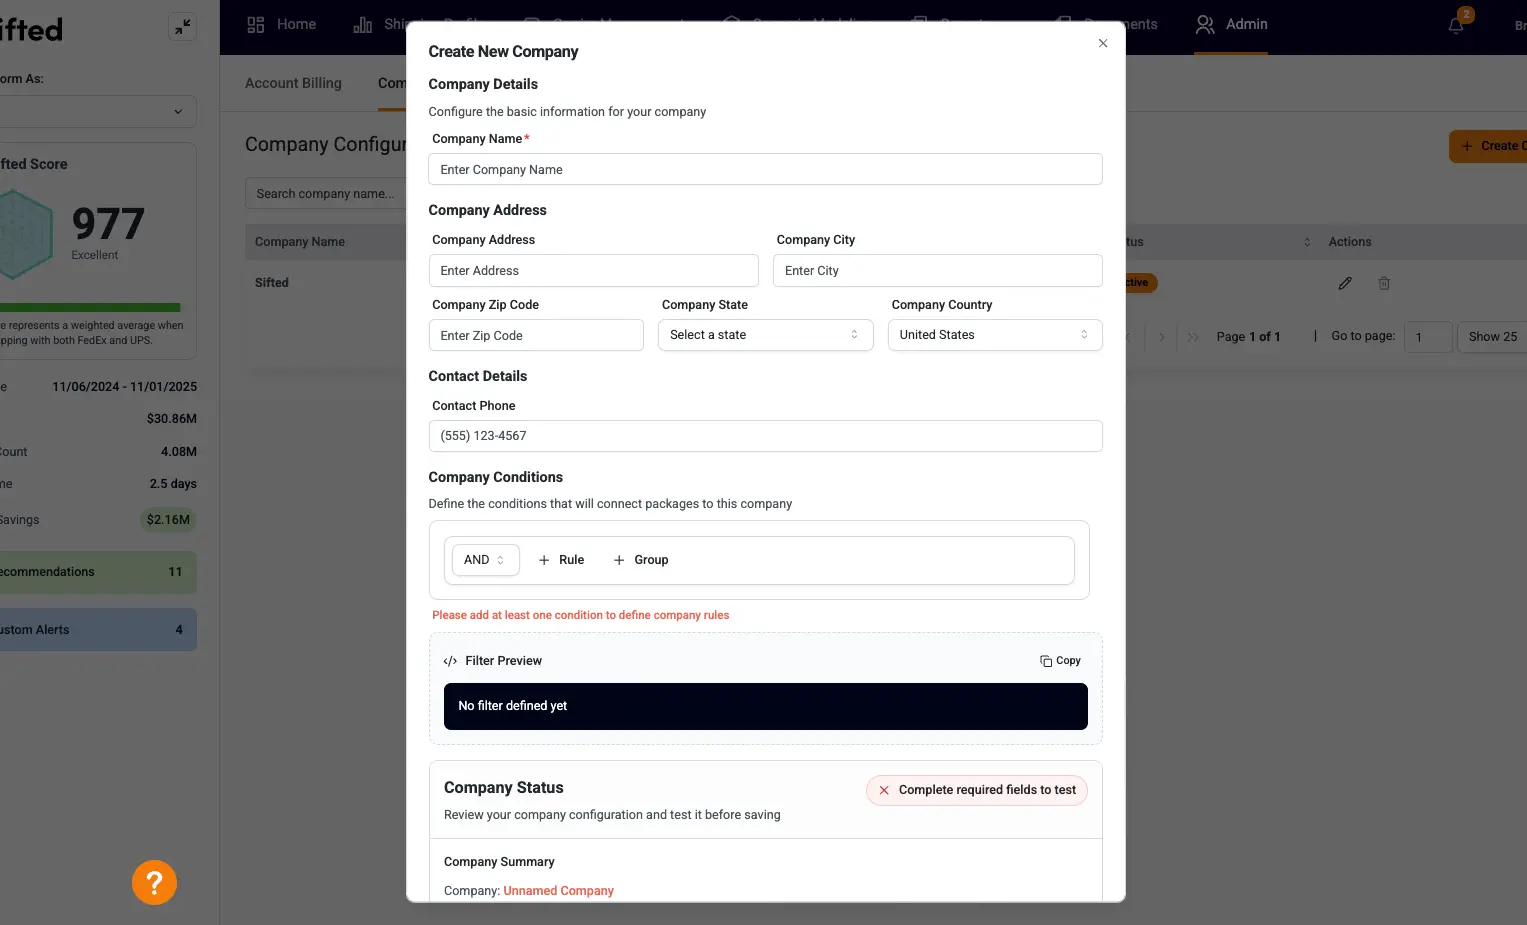The width and height of the screenshot is (1527, 925).
Task: Change United States in Company Country dropdown
Action: point(994,334)
